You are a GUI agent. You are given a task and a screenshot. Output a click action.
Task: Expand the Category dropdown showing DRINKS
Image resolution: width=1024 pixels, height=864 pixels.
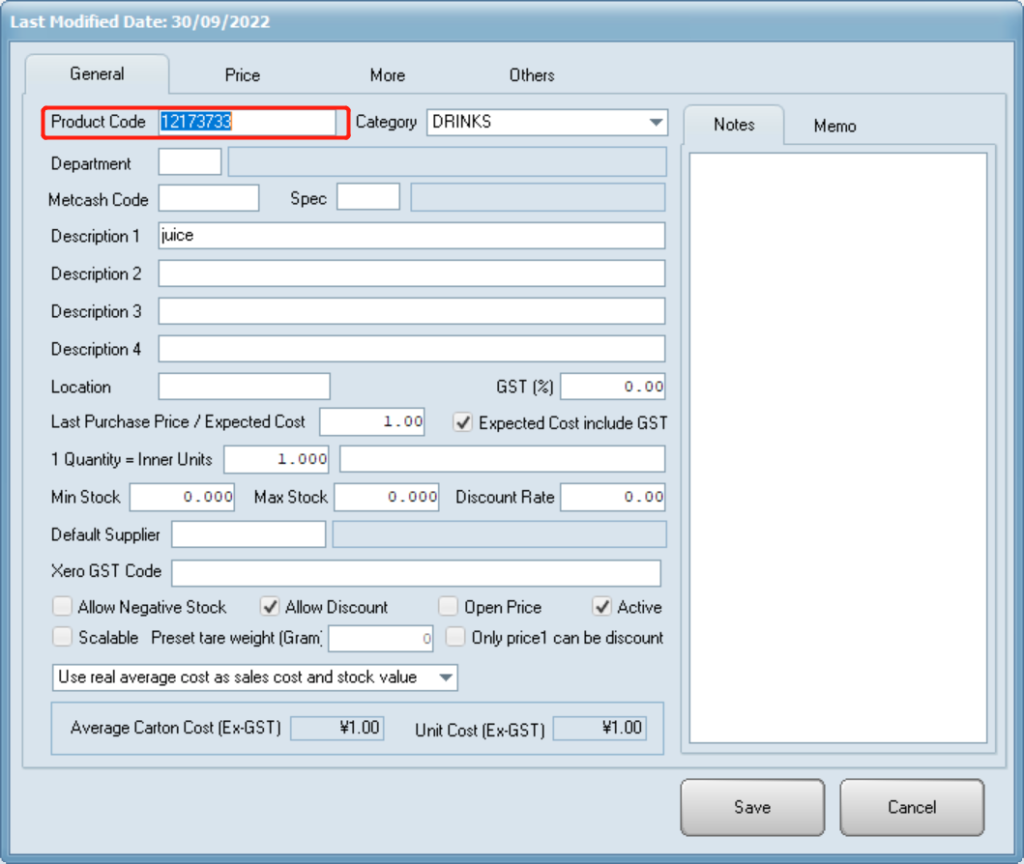pos(656,122)
